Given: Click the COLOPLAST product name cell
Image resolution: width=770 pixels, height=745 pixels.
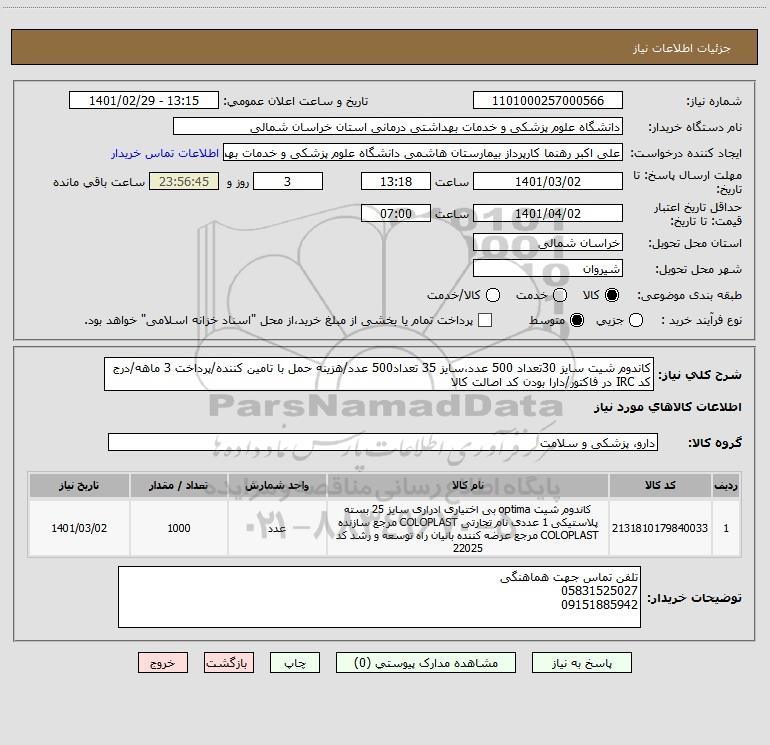Looking at the screenshot, I should (x=468, y=528).
